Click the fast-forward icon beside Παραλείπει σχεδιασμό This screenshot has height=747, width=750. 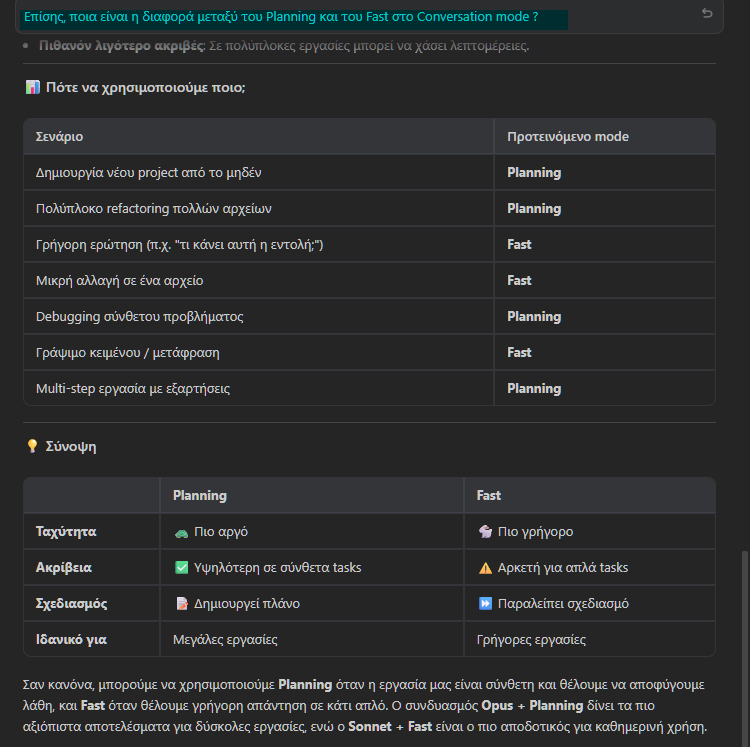click(x=485, y=604)
